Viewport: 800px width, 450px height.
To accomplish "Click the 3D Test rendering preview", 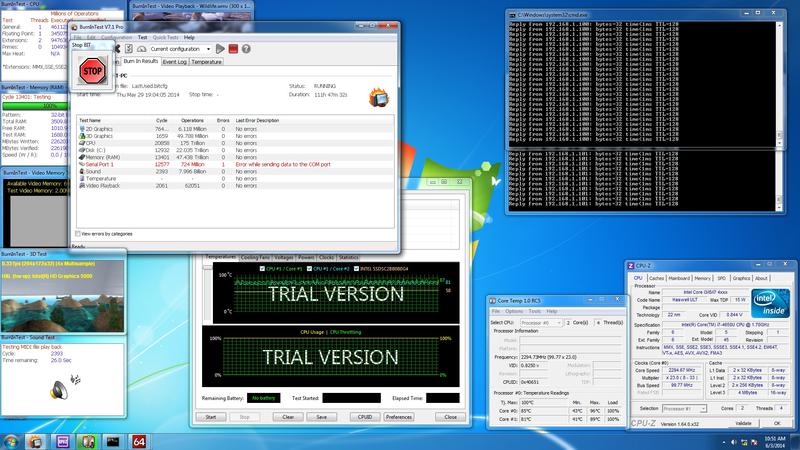I will pos(62,296).
